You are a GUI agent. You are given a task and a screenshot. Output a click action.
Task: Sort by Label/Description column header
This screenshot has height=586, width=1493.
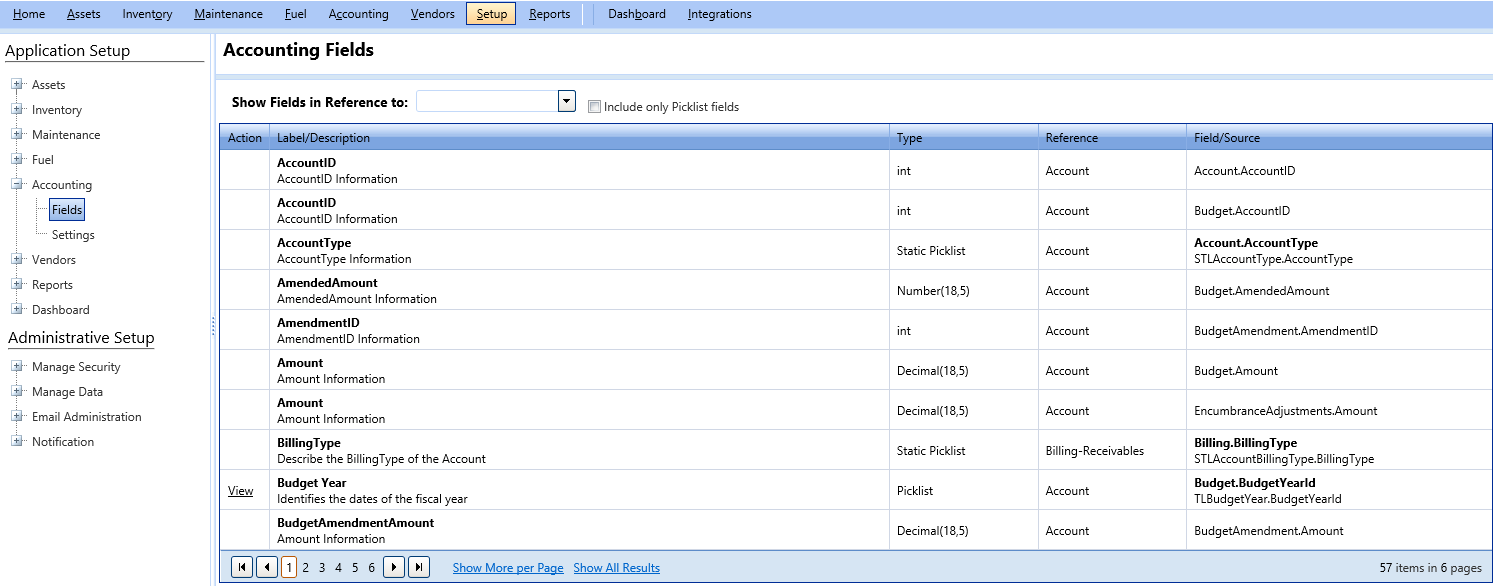click(323, 138)
